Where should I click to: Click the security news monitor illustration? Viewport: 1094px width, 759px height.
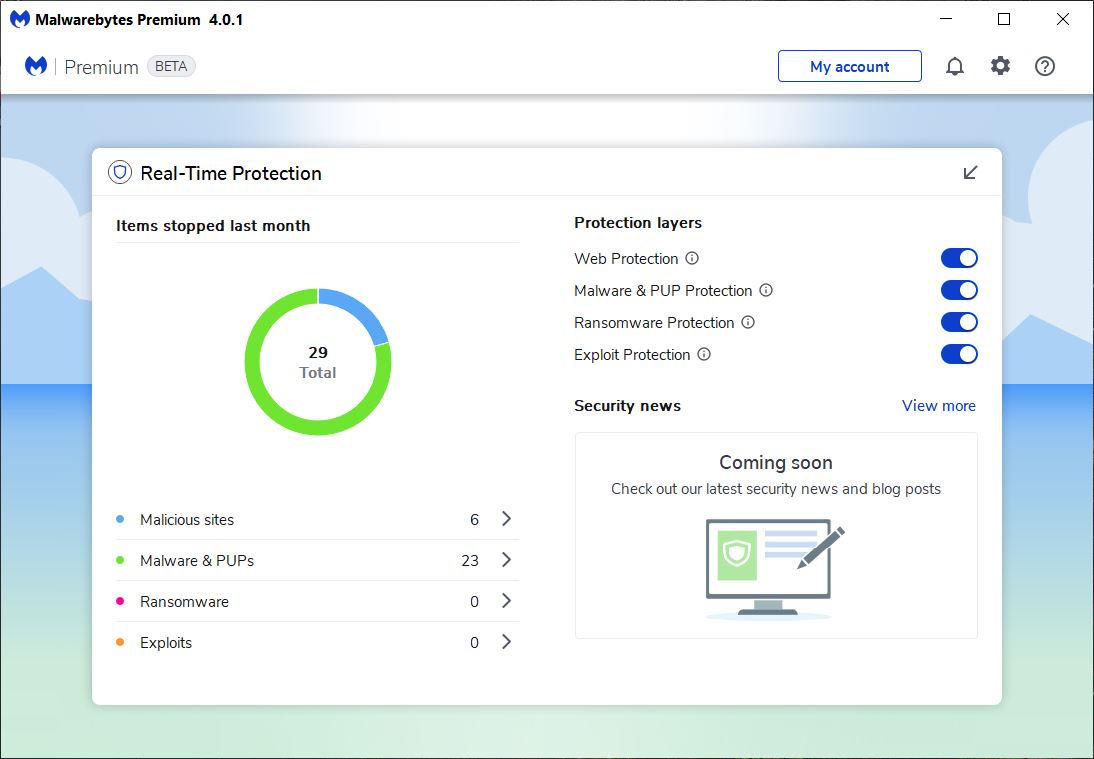tap(775, 569)
